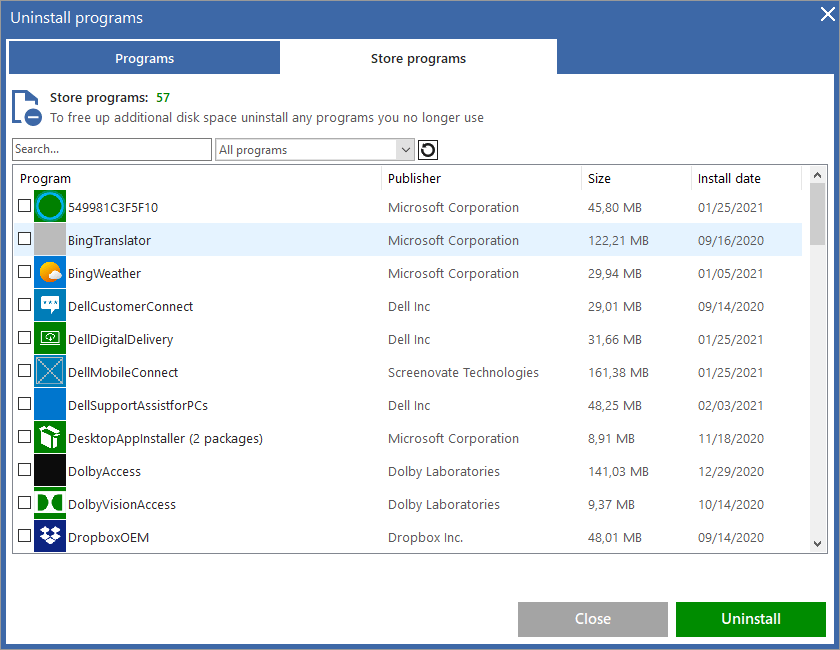
Task: Click the 12/29/2020 install date
Action: point(731,472)
